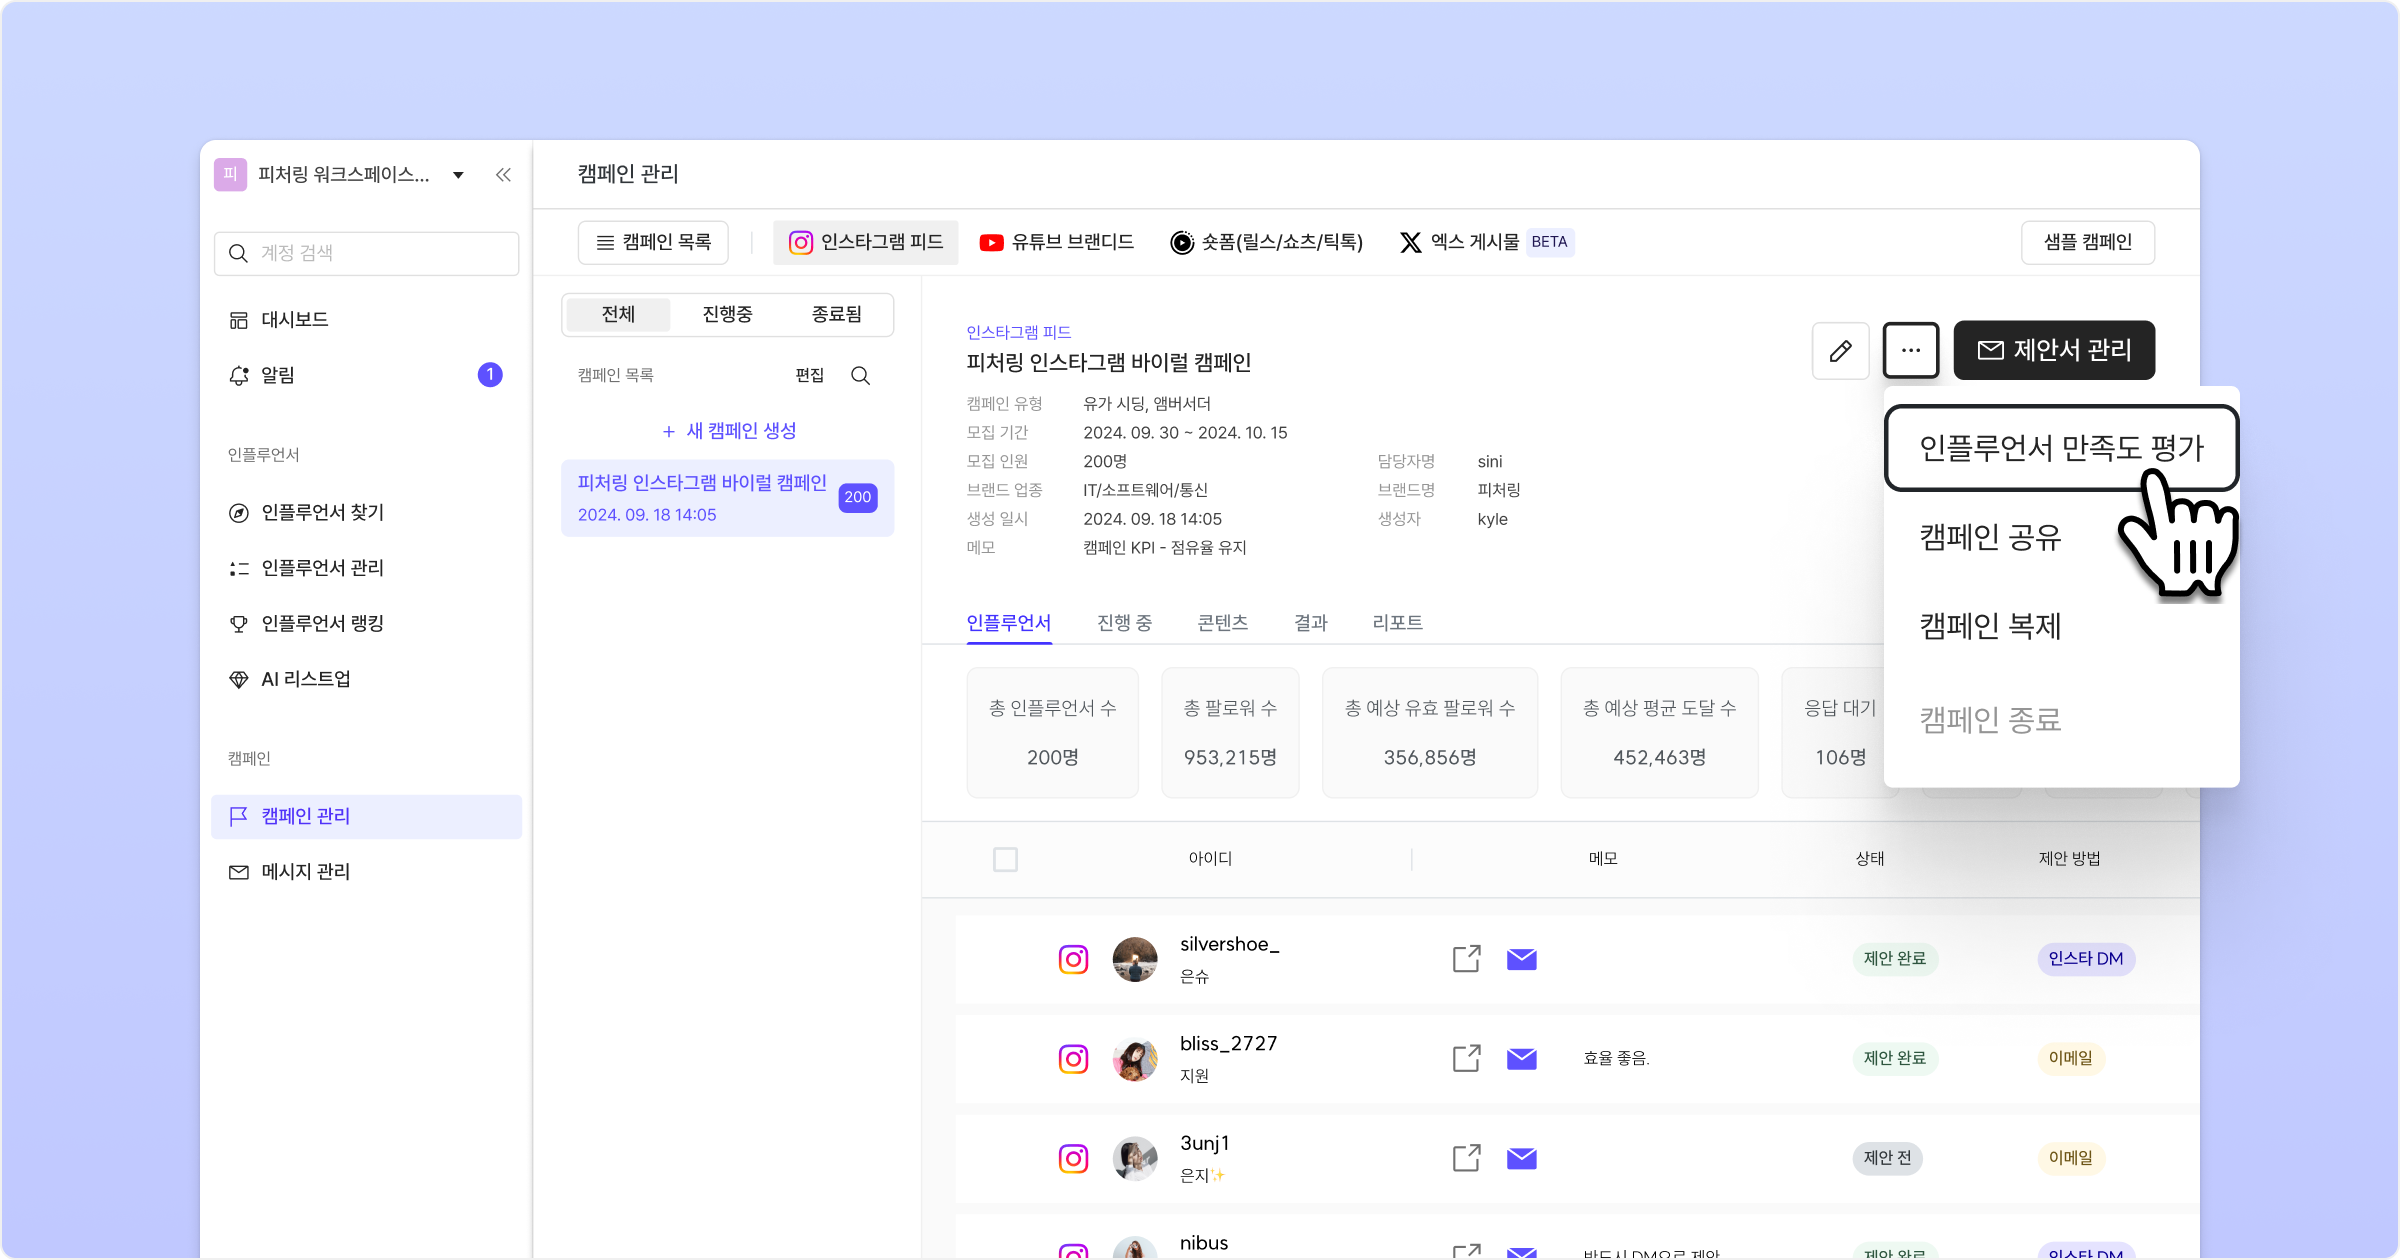Click Instagram icon in 3unj1 row
Screen dimensions: 2400x1260
1073,1158
